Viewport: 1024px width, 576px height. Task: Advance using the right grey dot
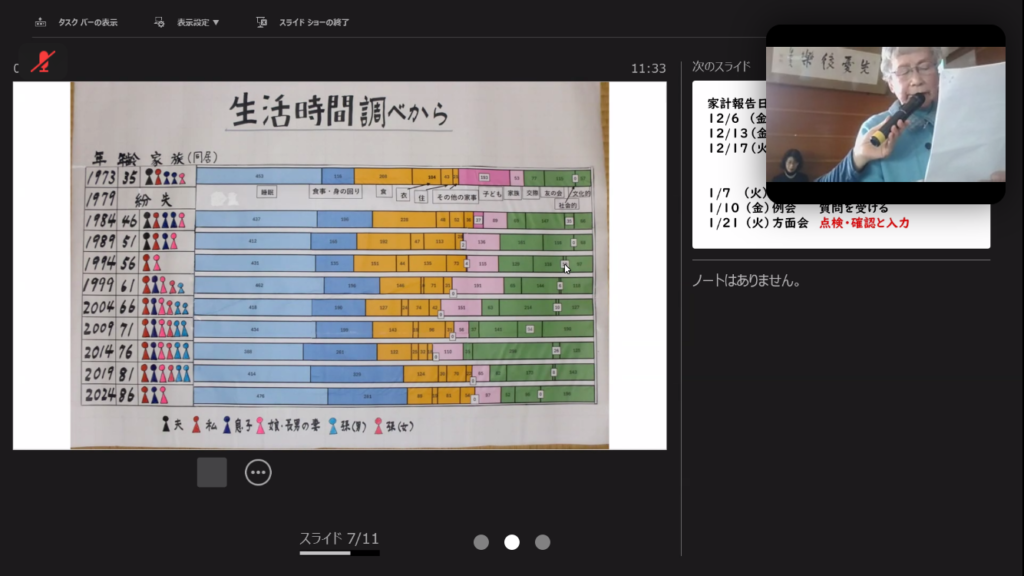tap(542, 542)
